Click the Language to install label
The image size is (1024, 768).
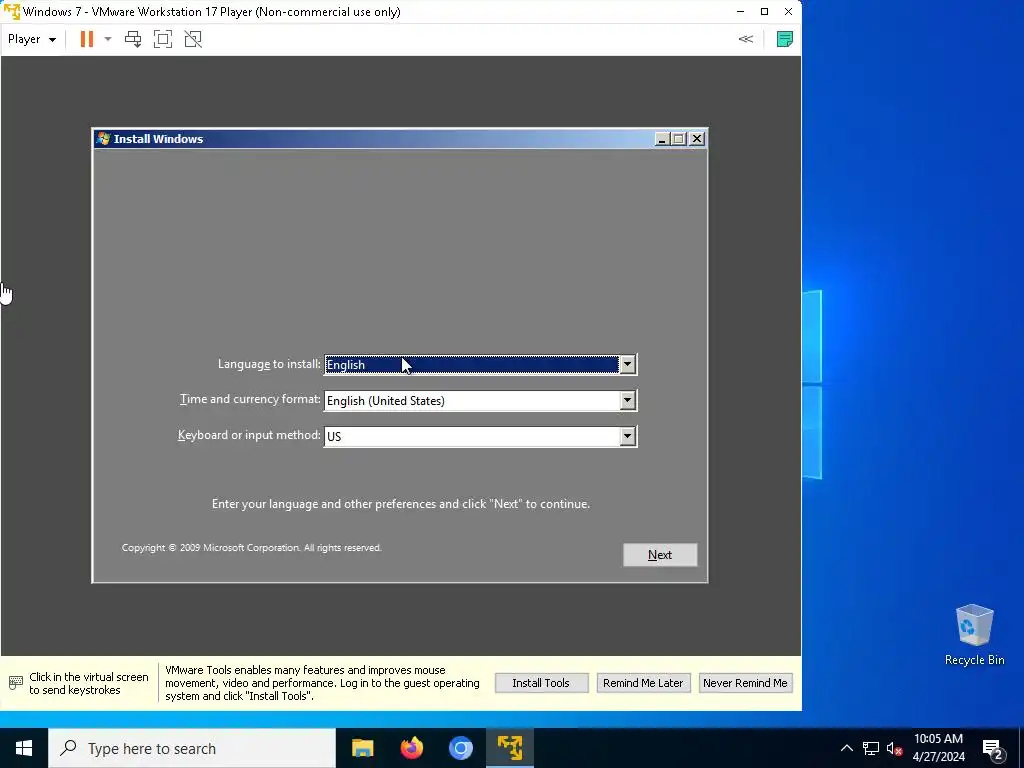[x=269, y=364]
